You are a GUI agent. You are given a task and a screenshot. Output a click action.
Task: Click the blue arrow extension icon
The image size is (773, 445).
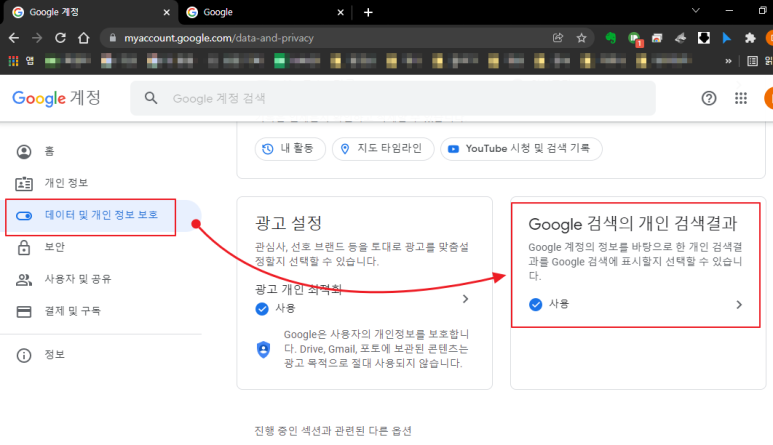[727, 38]
